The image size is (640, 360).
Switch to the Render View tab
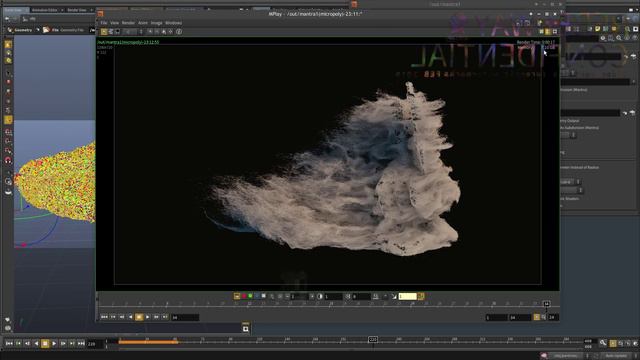tap(77, 10)
